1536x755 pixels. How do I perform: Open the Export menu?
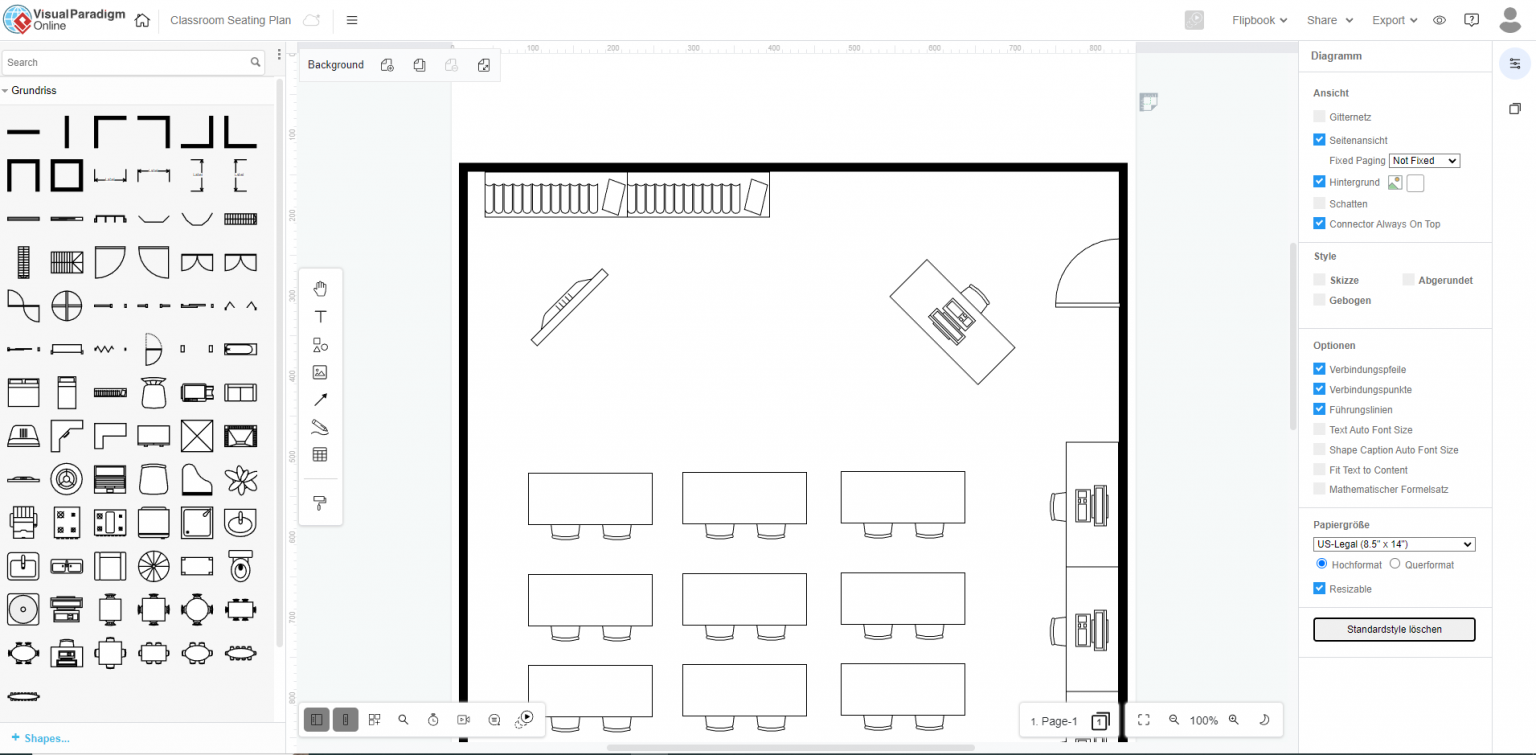pos(1394,20)
